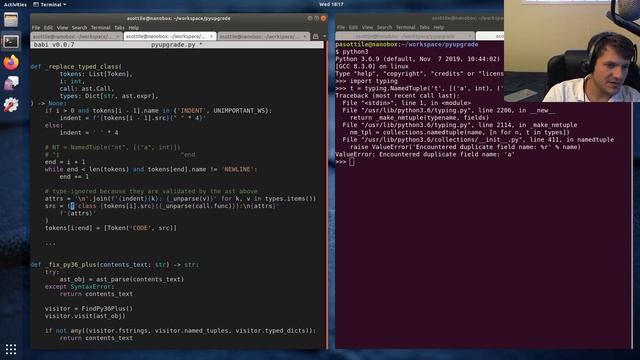
Task: Click the 'Traceback (most recent call last):' line
Action: (x=398, y=96)
